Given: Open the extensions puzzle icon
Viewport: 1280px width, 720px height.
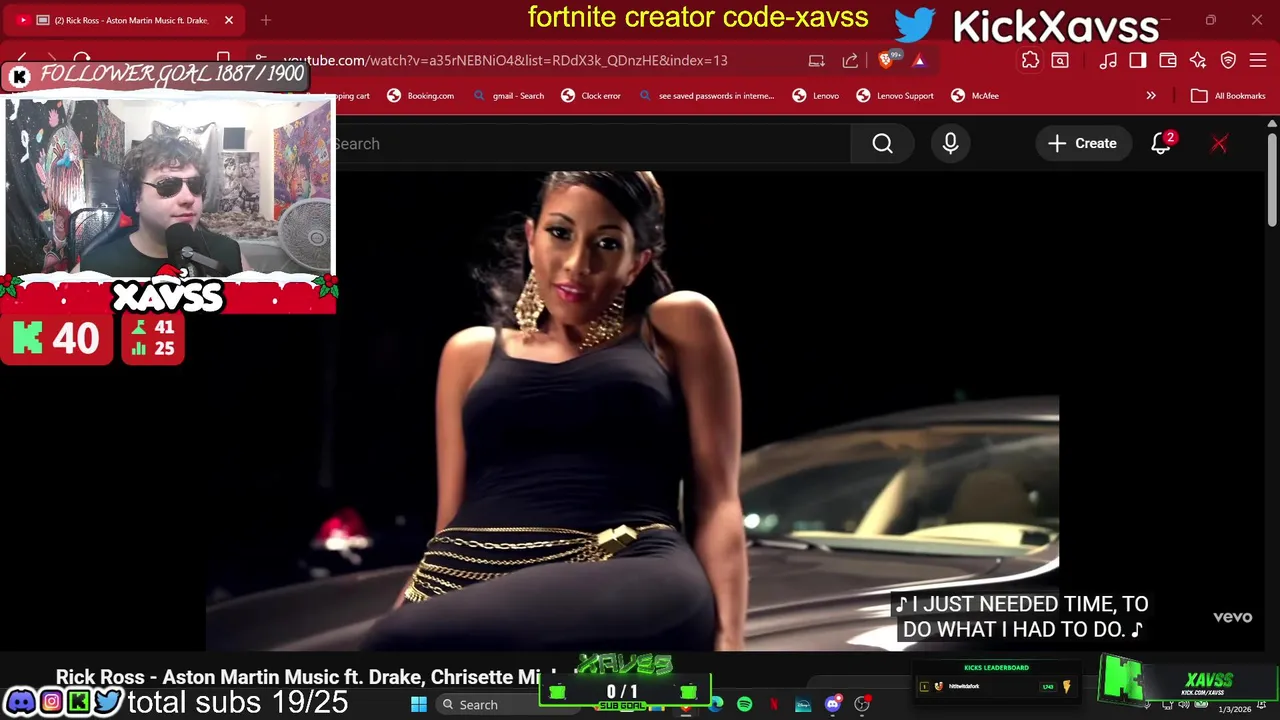Looking at the screenshot, I should (x=1030, y=61).
